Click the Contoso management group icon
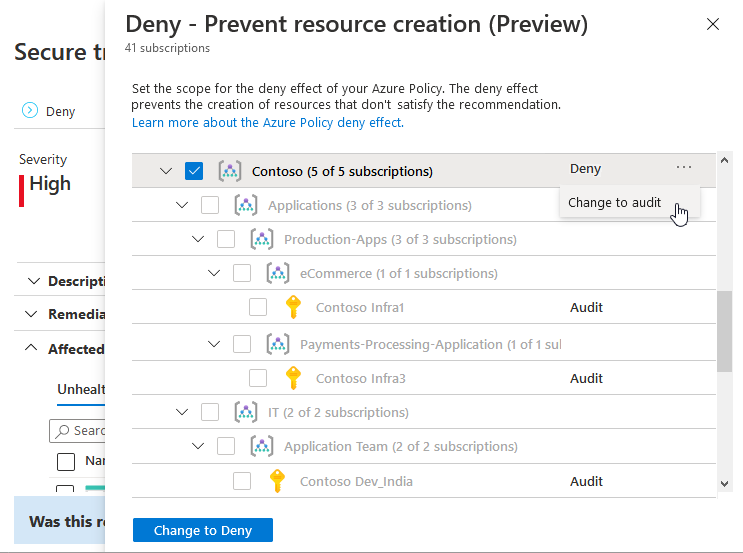Viewport: 743px width, 553px height. pos(229,171)
